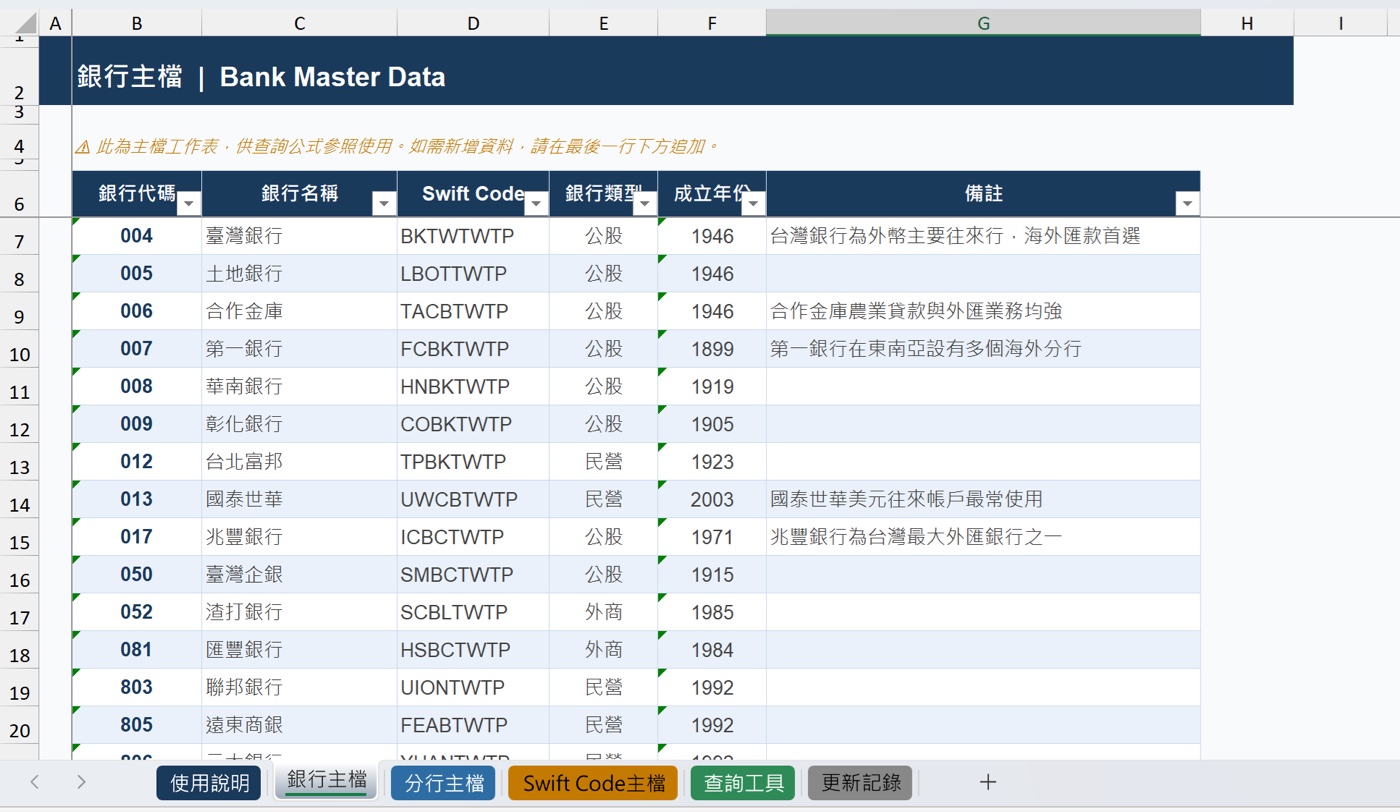Open the 銀行代碼 column filter dropdown
This screenshot has height=812, width=1400.
click(x=188, y=204)
